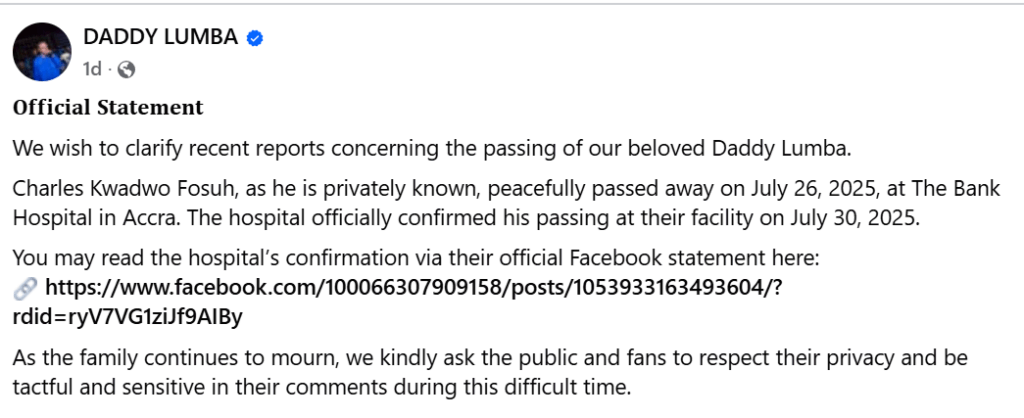Click the globe public audience icon

pos(126,70)
